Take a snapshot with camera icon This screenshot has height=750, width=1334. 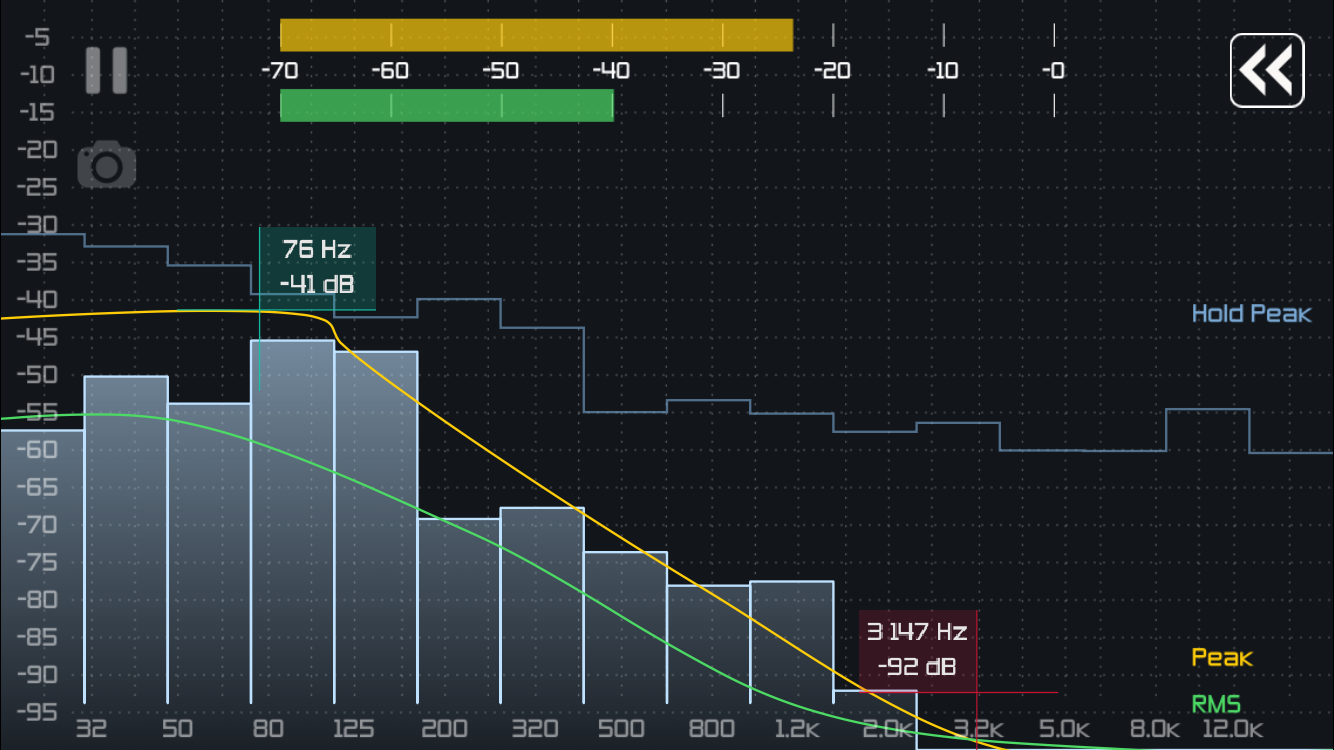click(107, 165)
